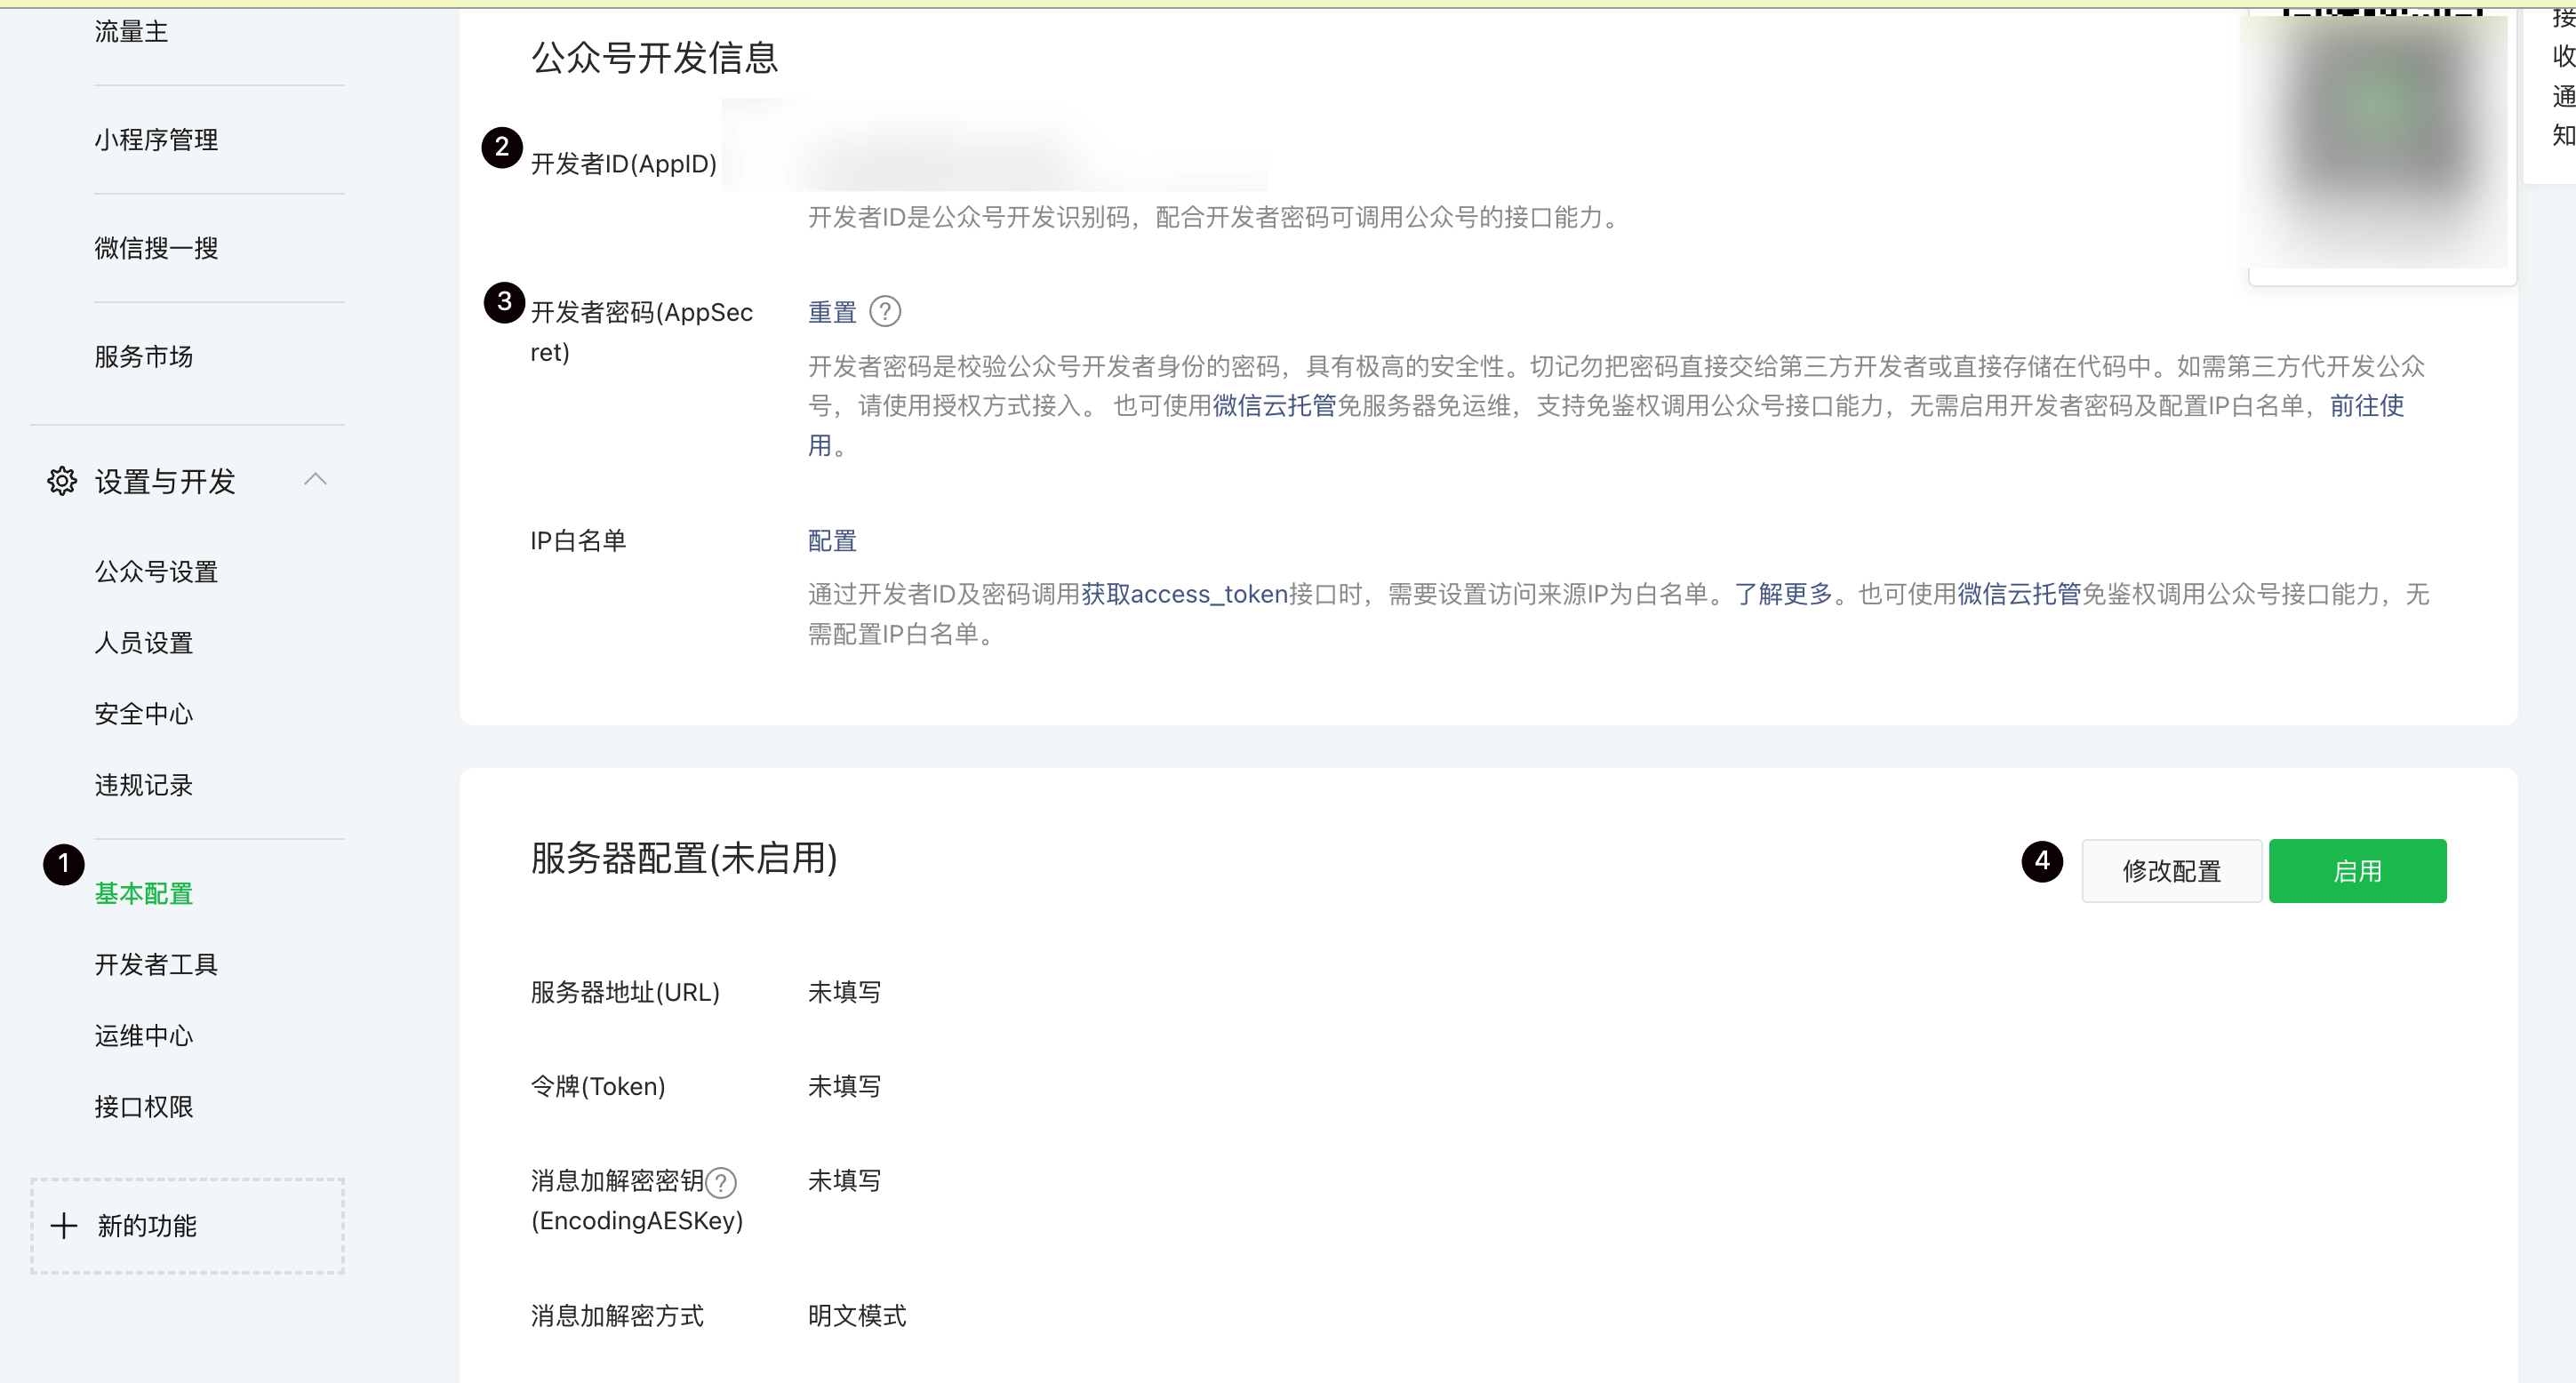The width and height of the screenshot is (2576, 1383).
Task: Click the 了解更多 link
Action: click(1783, 594)
